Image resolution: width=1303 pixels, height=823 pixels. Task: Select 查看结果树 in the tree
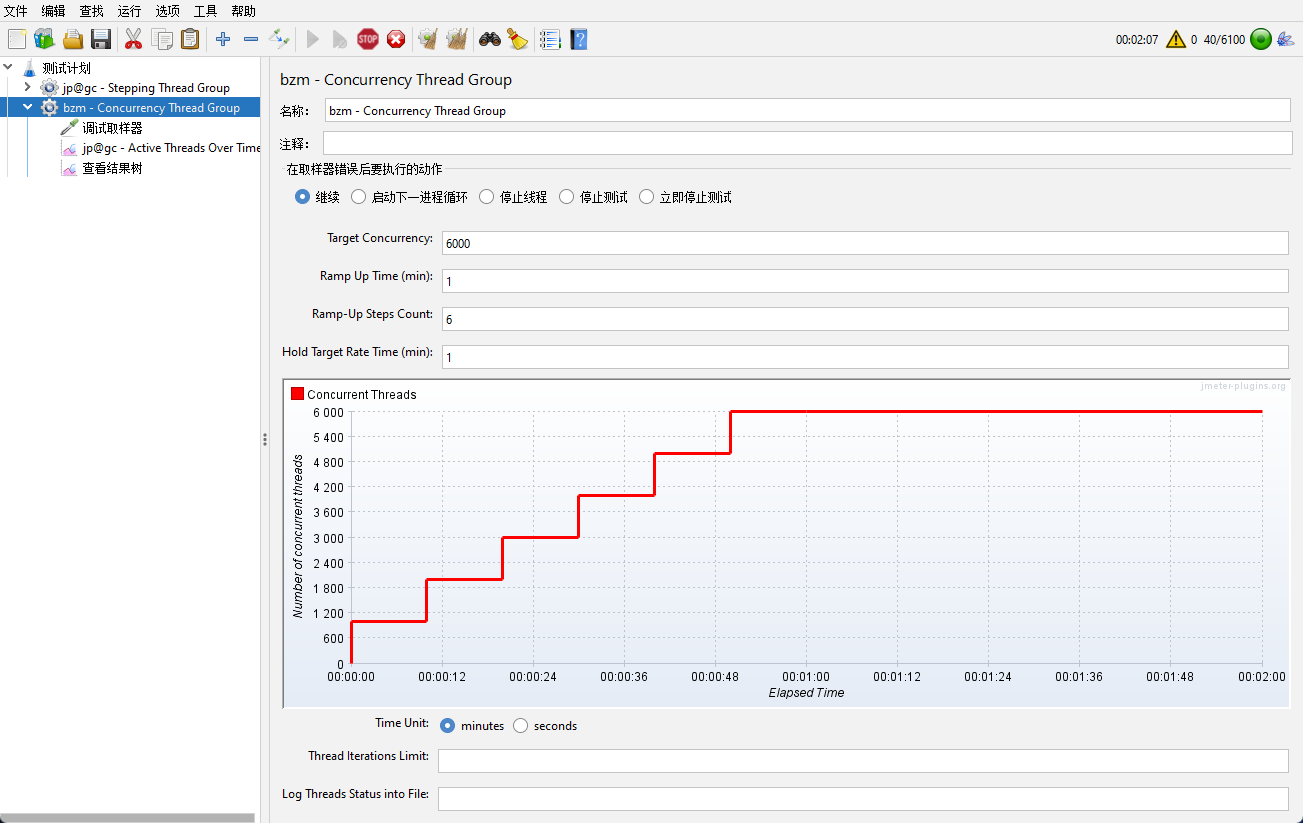tap(112, 168)
